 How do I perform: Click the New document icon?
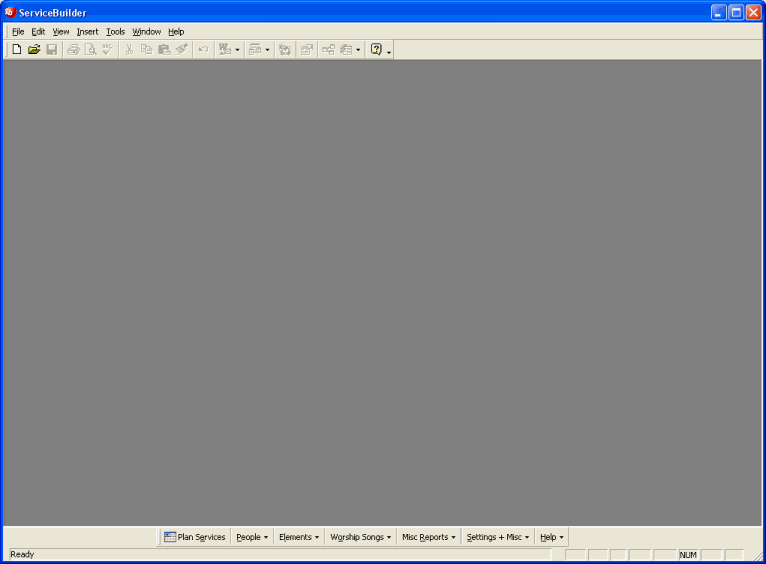pyautogui.click(x=16, y=49)
